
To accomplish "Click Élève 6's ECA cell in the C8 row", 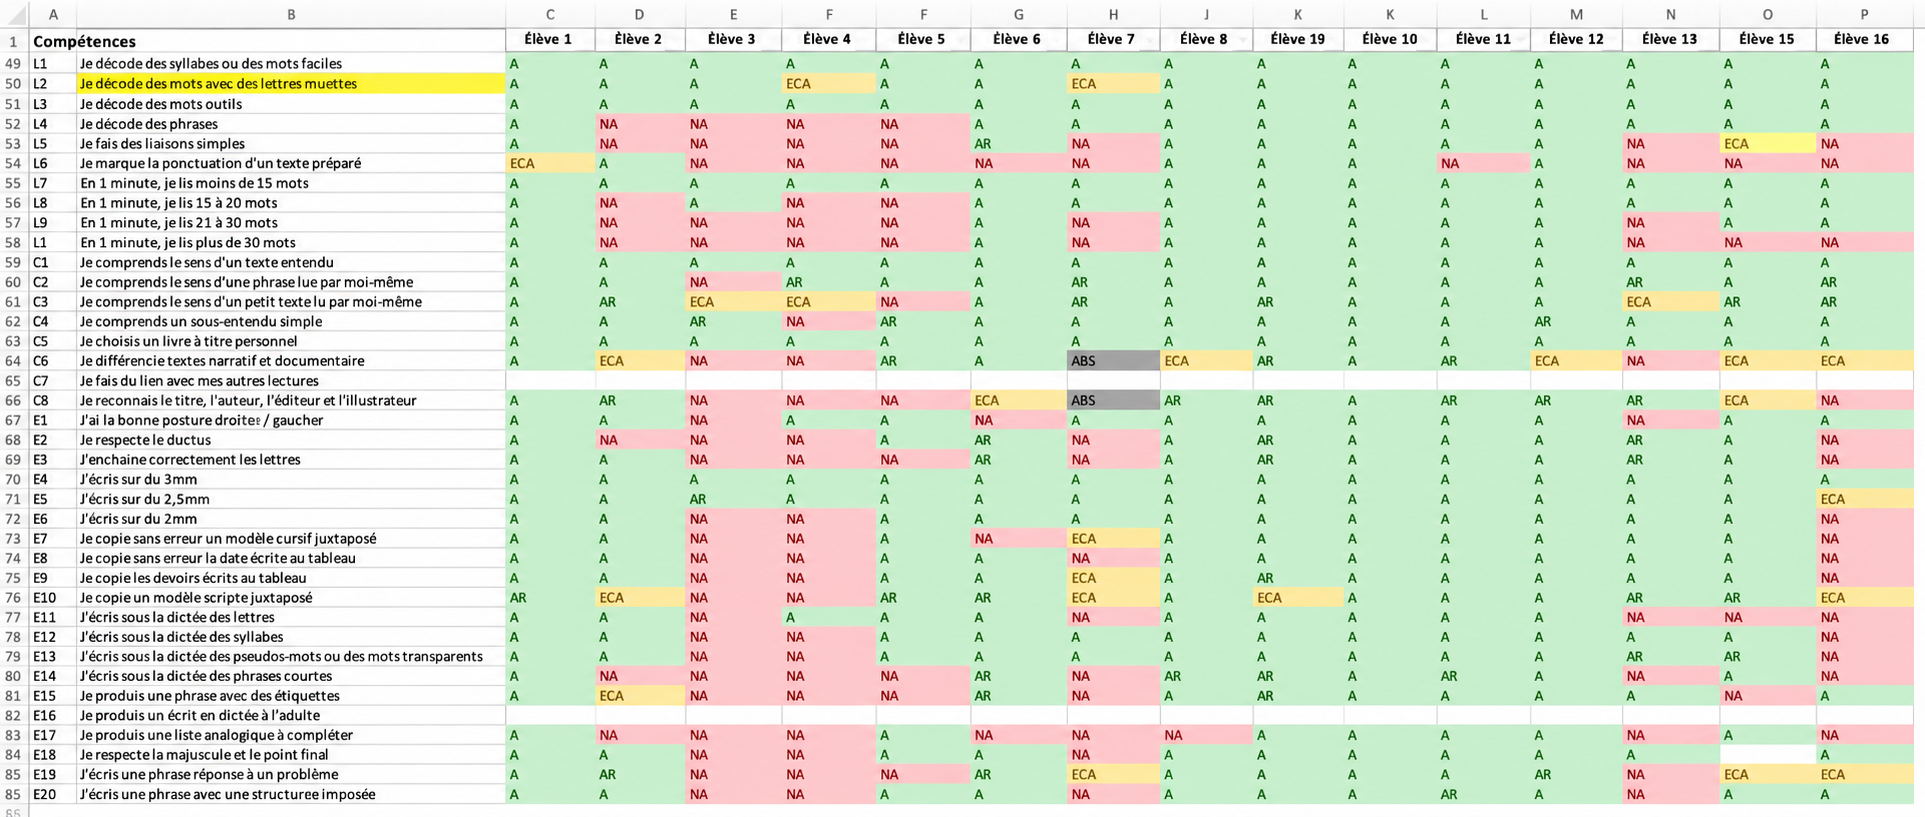I will pos(1018,400).
